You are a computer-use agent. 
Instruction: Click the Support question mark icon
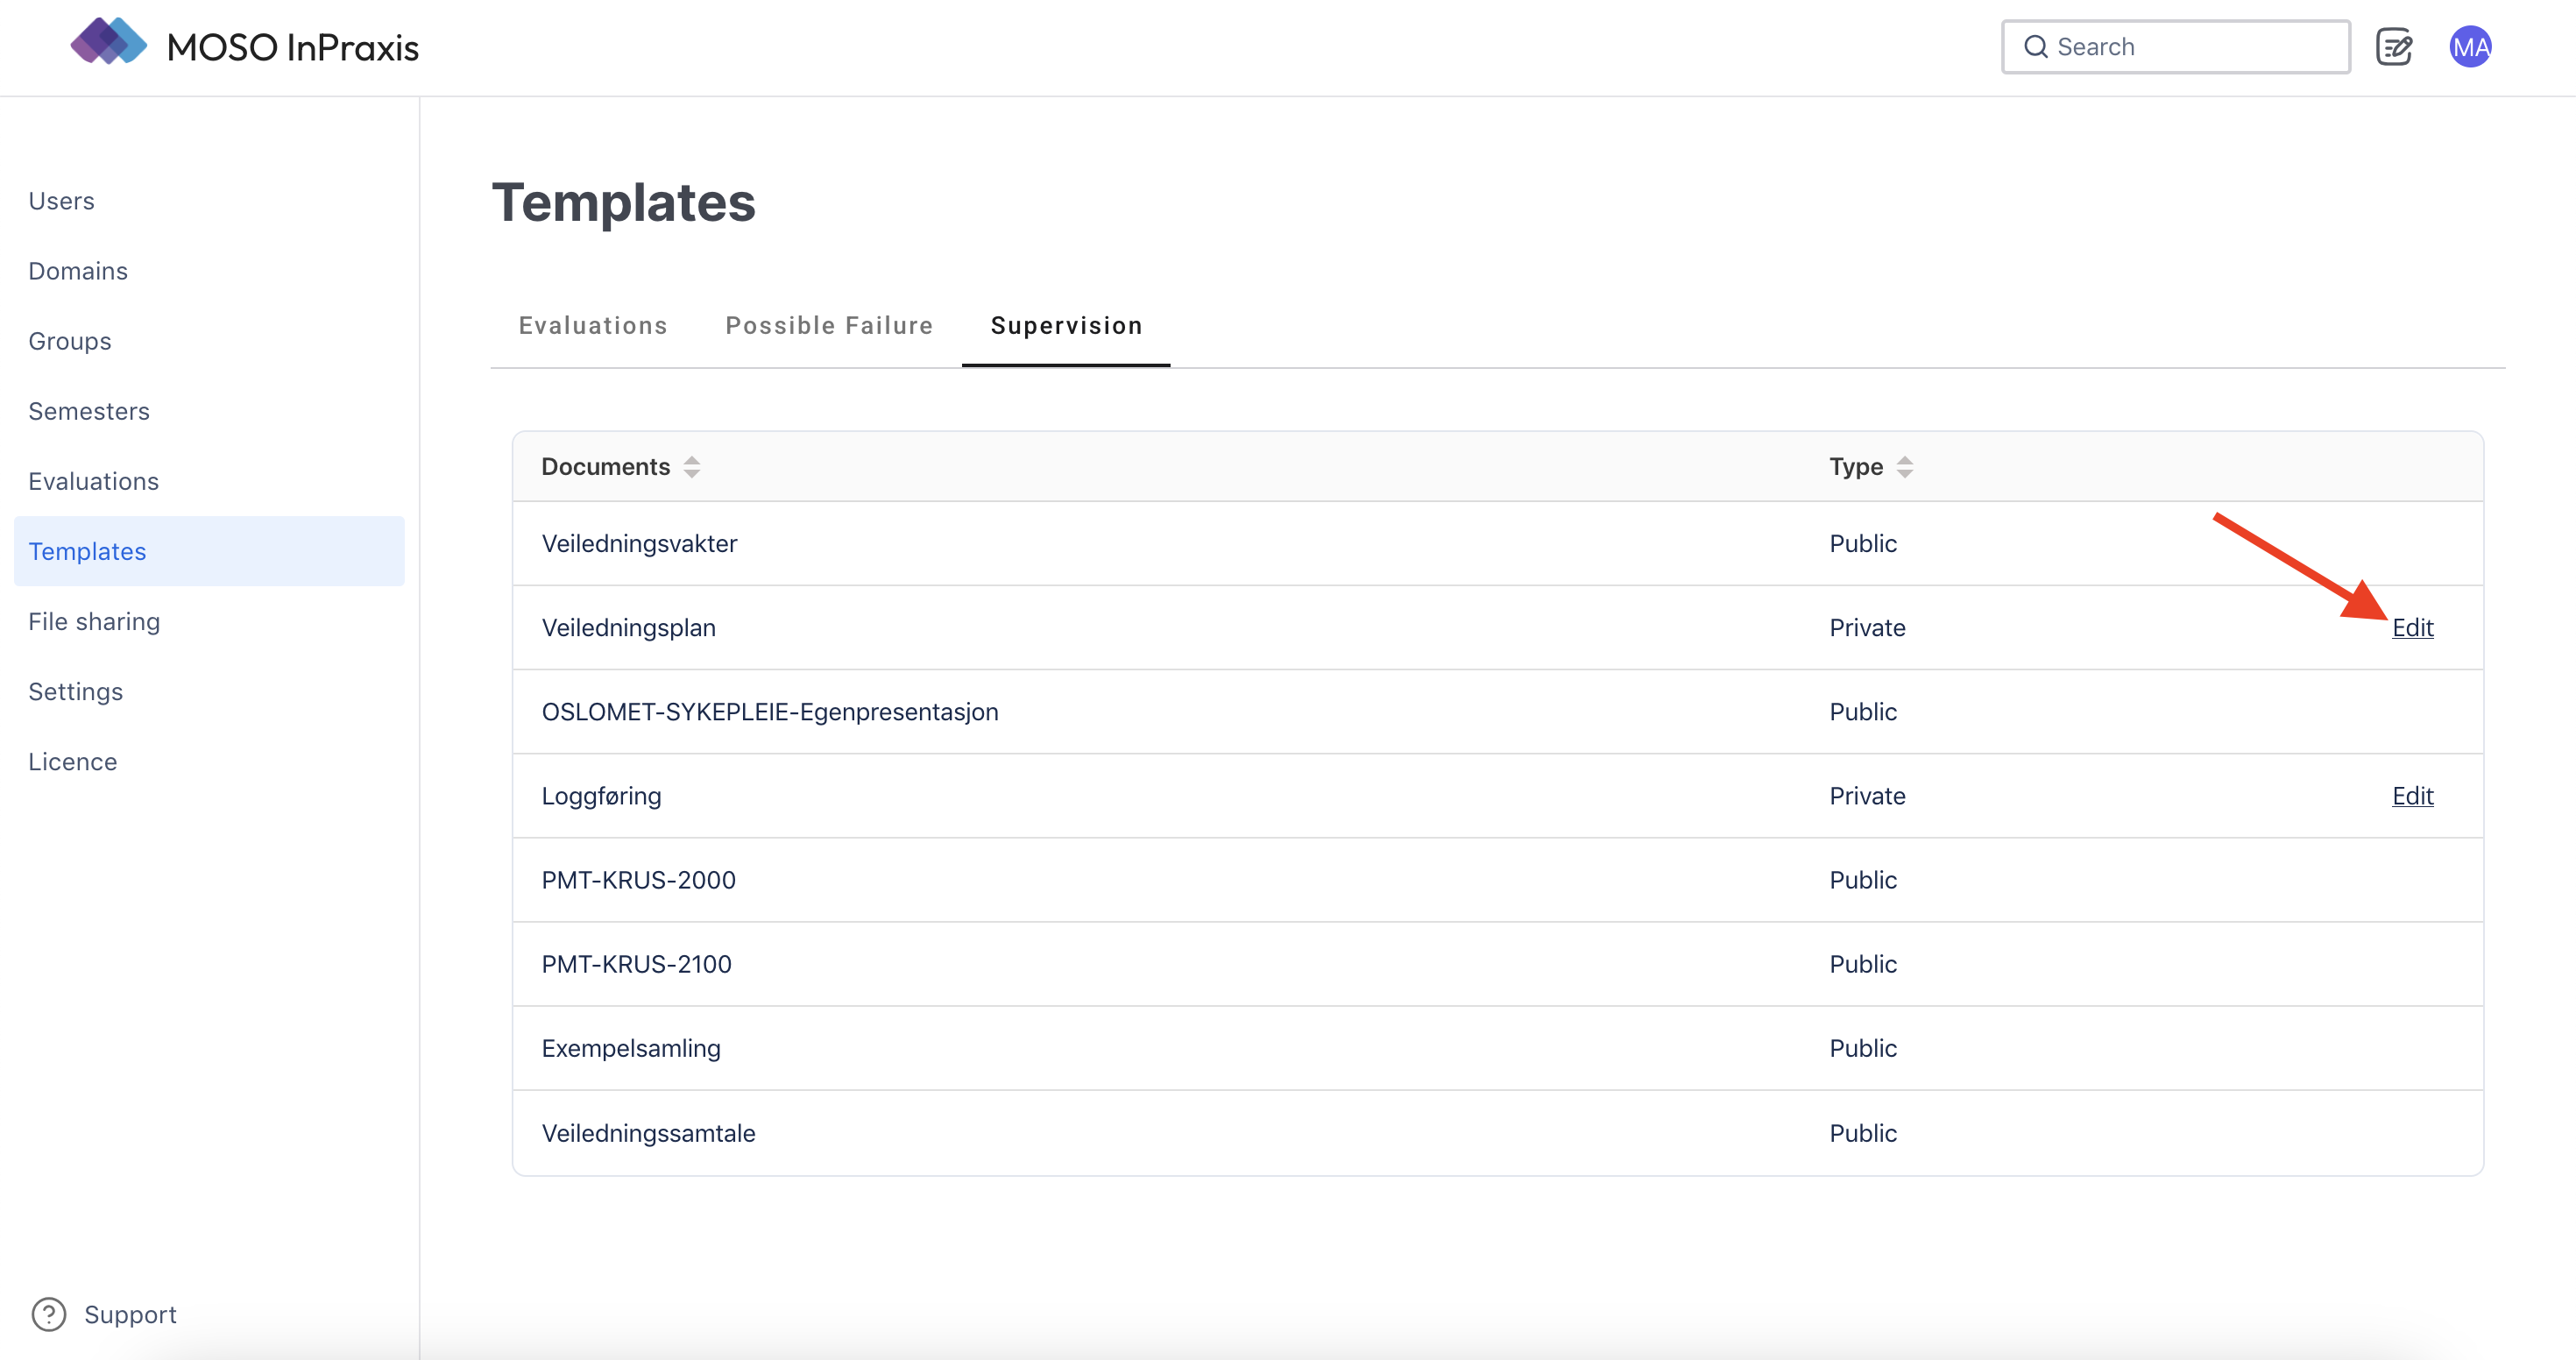click(48, 1314)
